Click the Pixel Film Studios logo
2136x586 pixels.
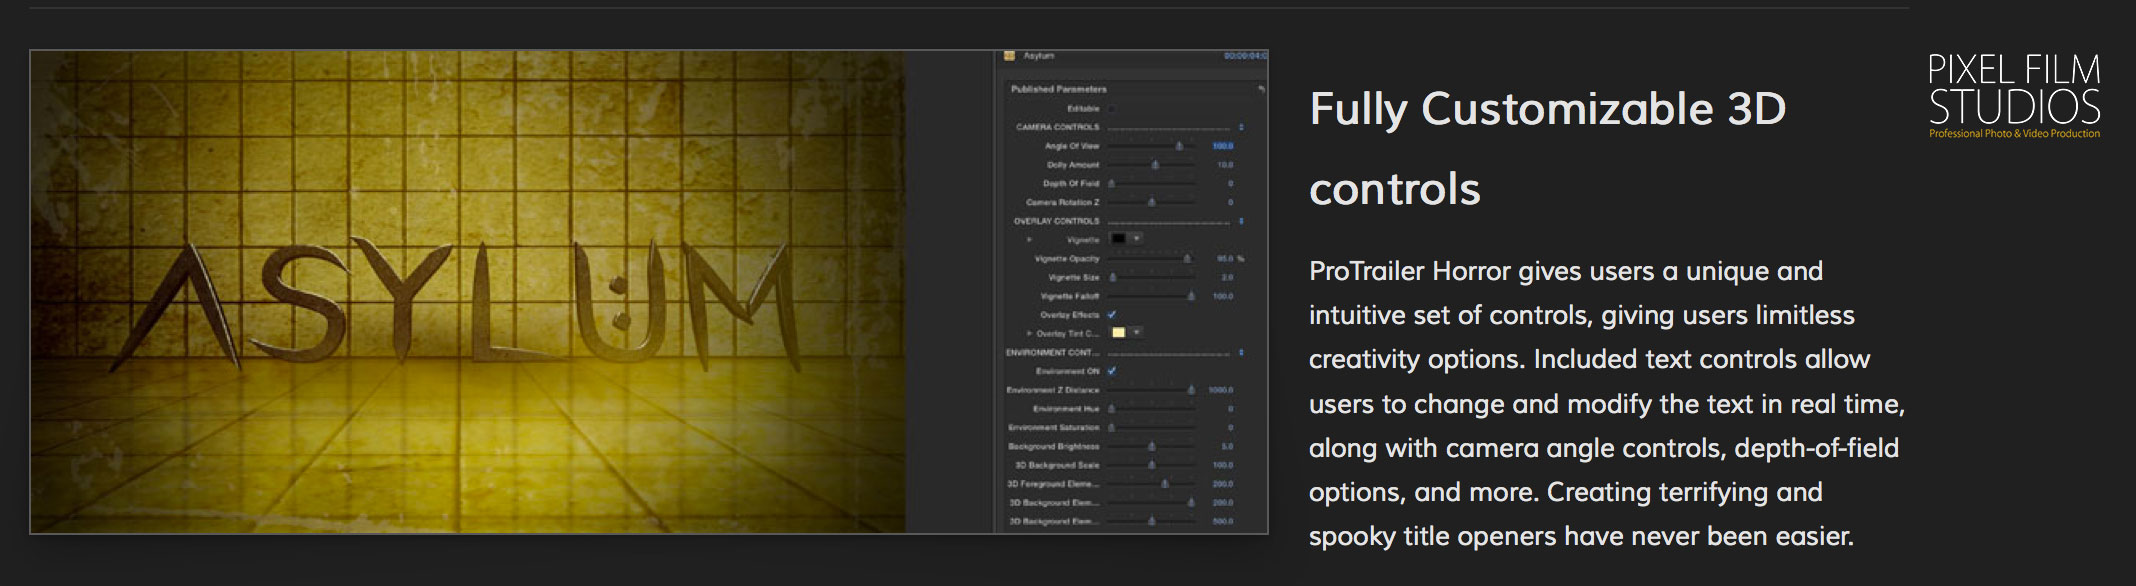point(2014,96)
